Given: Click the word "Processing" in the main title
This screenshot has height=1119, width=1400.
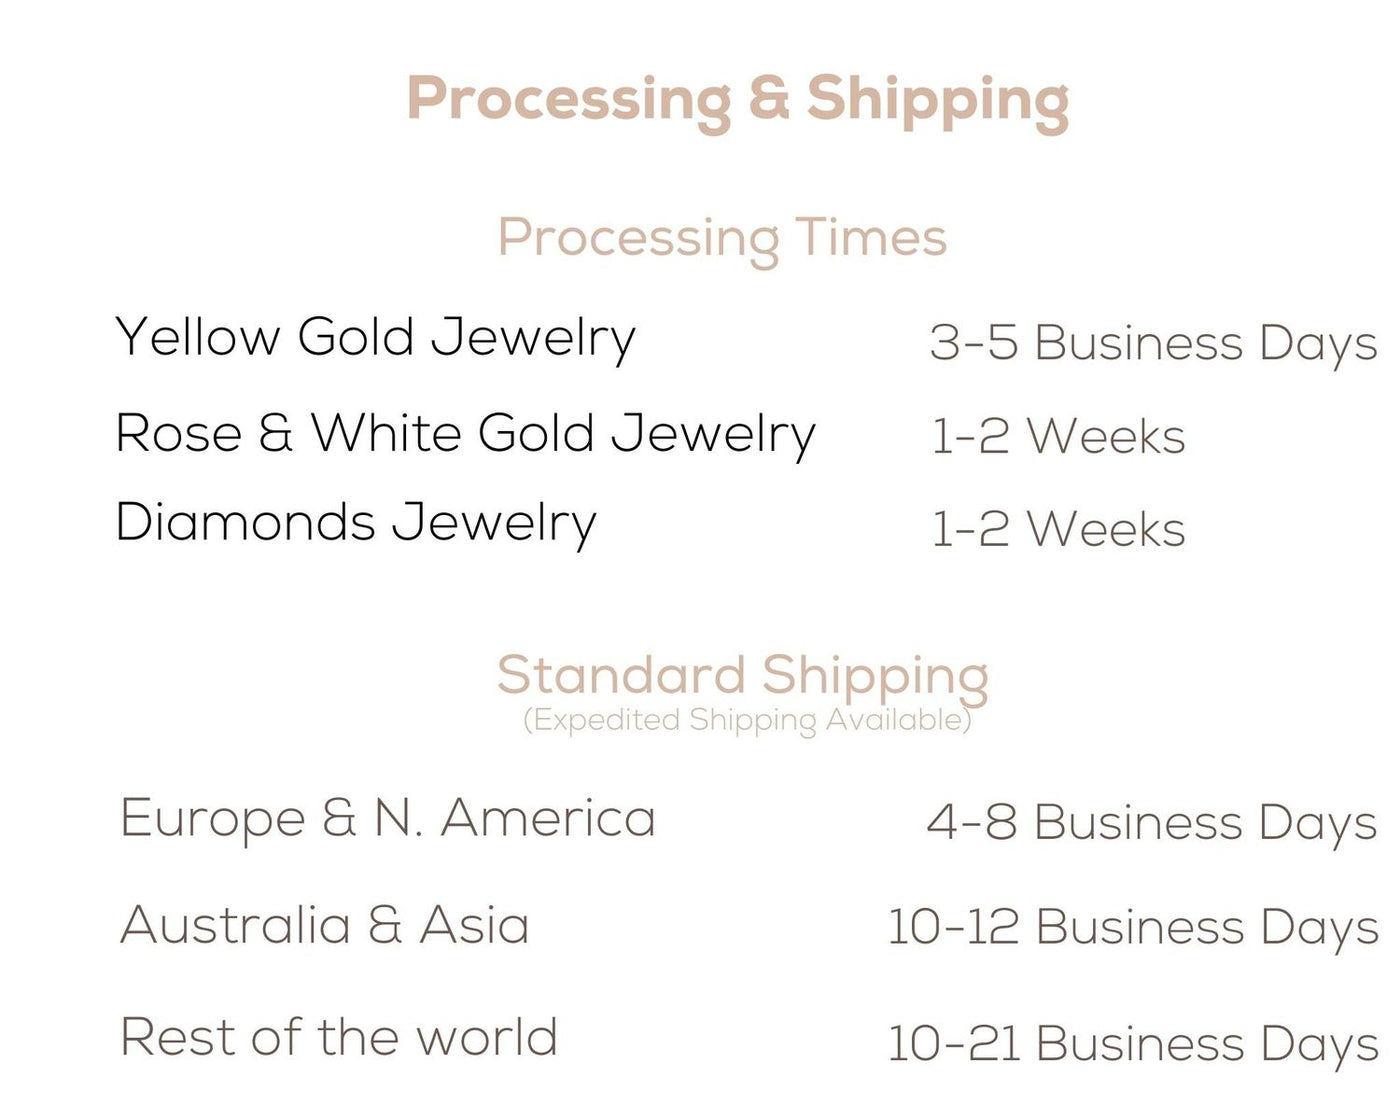Looking at the screenshot, I should tap(569, 100).
